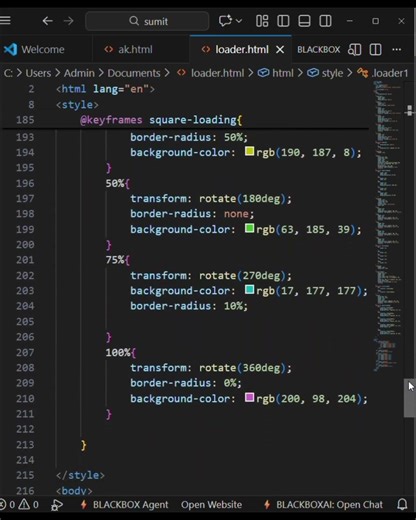Image resolution: width=416 pixels, height=520 pixels.
Task: Open the green rgb(63, 185, 39) swatch
Action: point(249,229)
